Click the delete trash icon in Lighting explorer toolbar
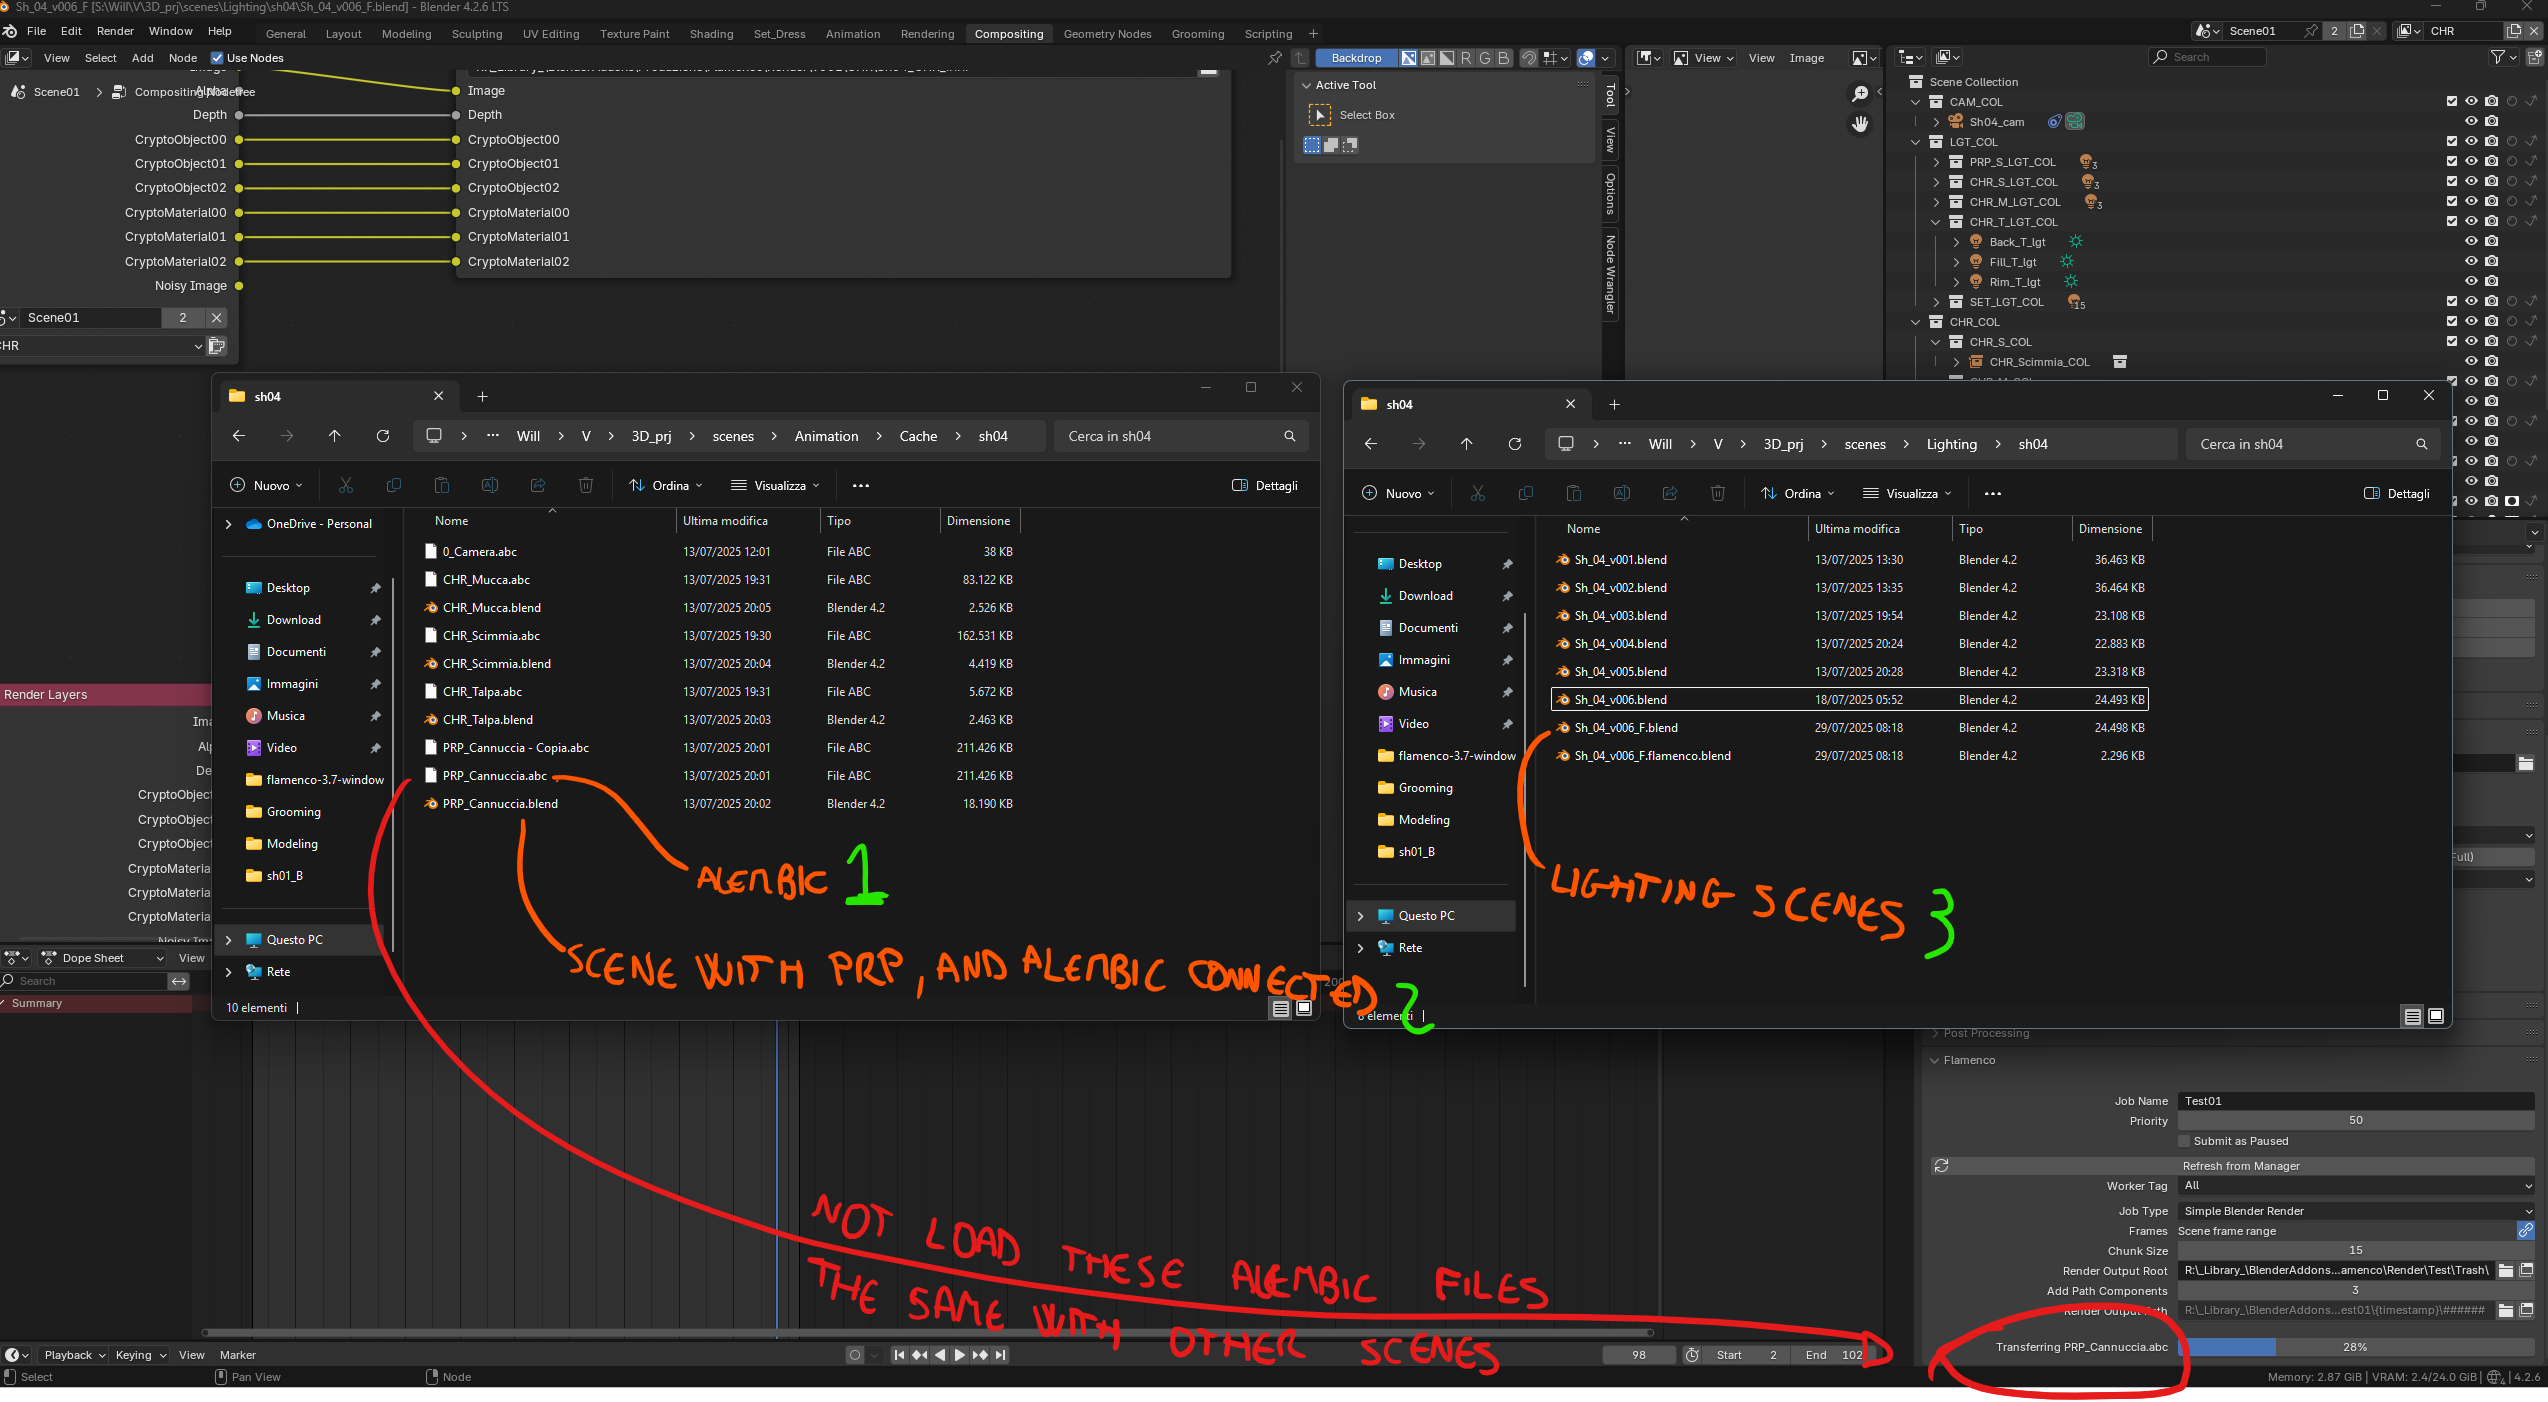Image resolution: width=2548 pixels, height=1402 pixels. 1717,494
